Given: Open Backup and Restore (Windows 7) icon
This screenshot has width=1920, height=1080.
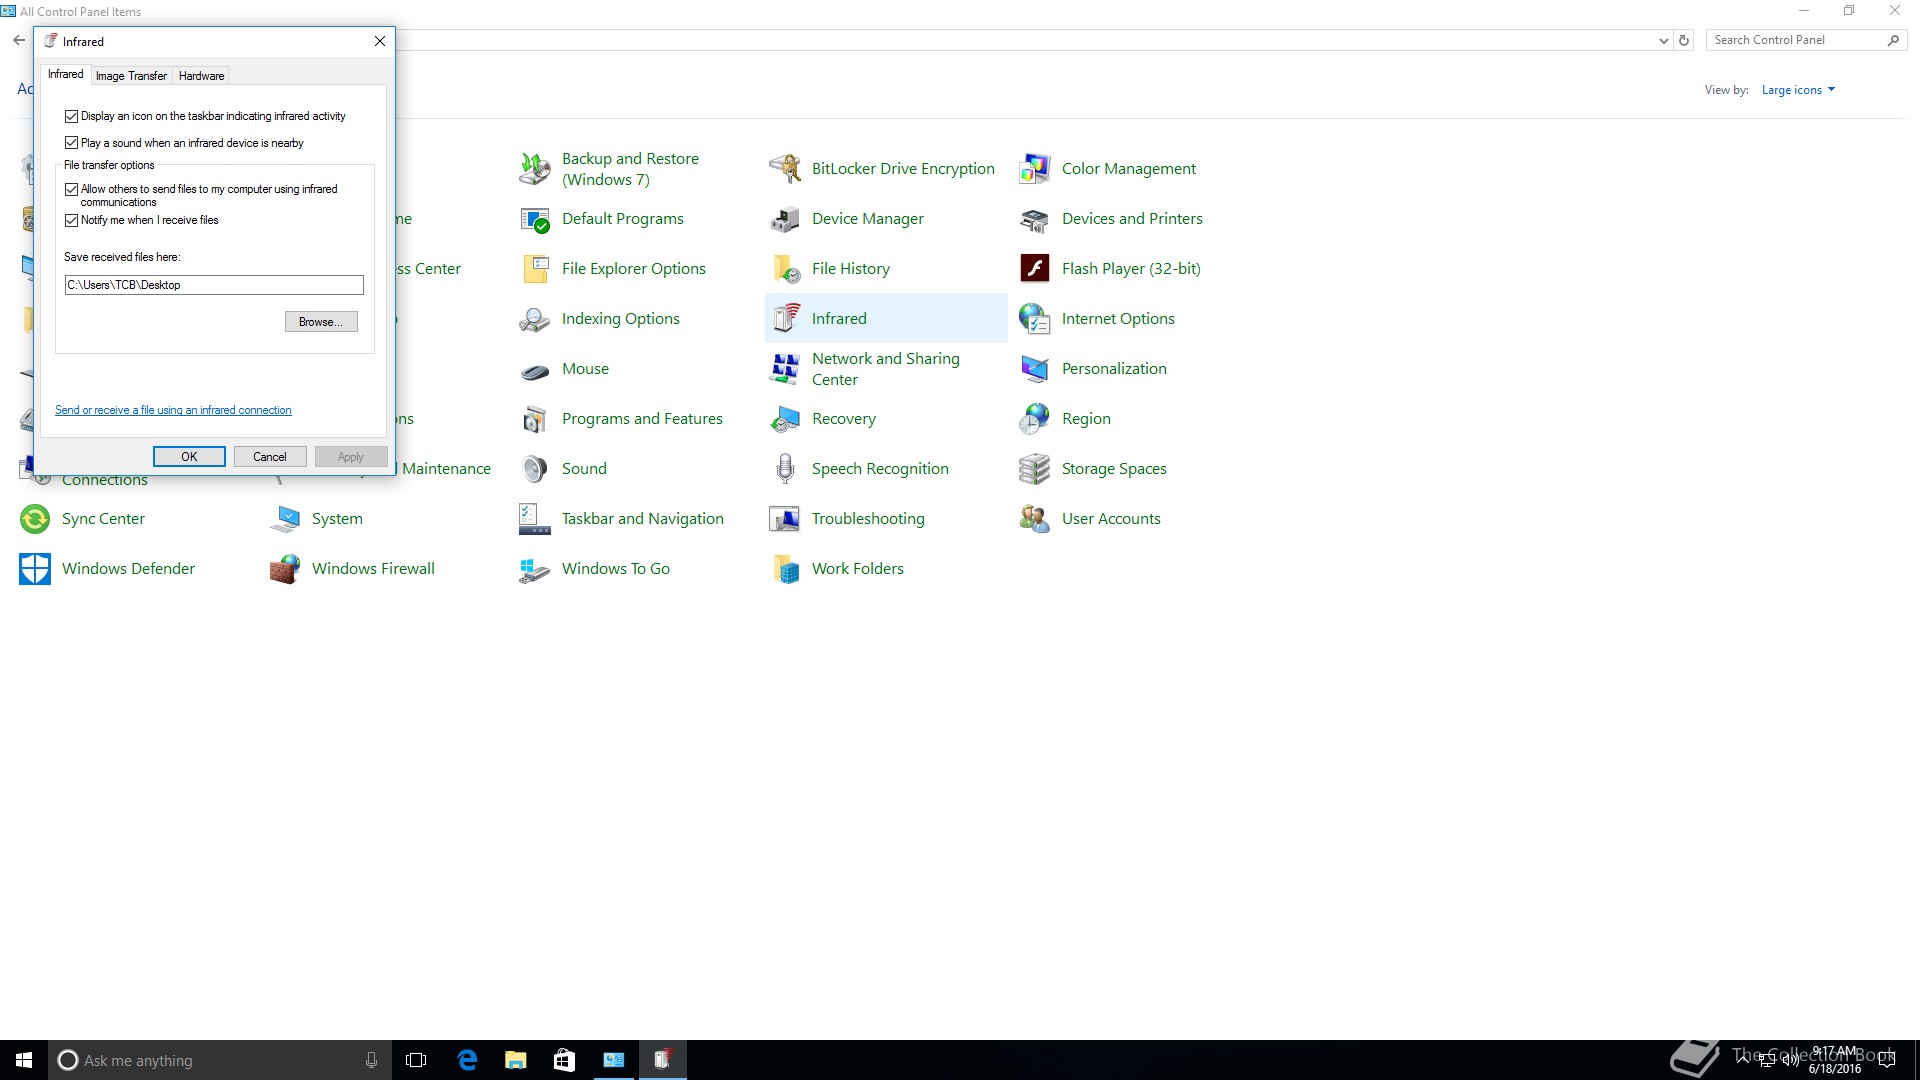Looking at the screenshot, I should 535,169.
